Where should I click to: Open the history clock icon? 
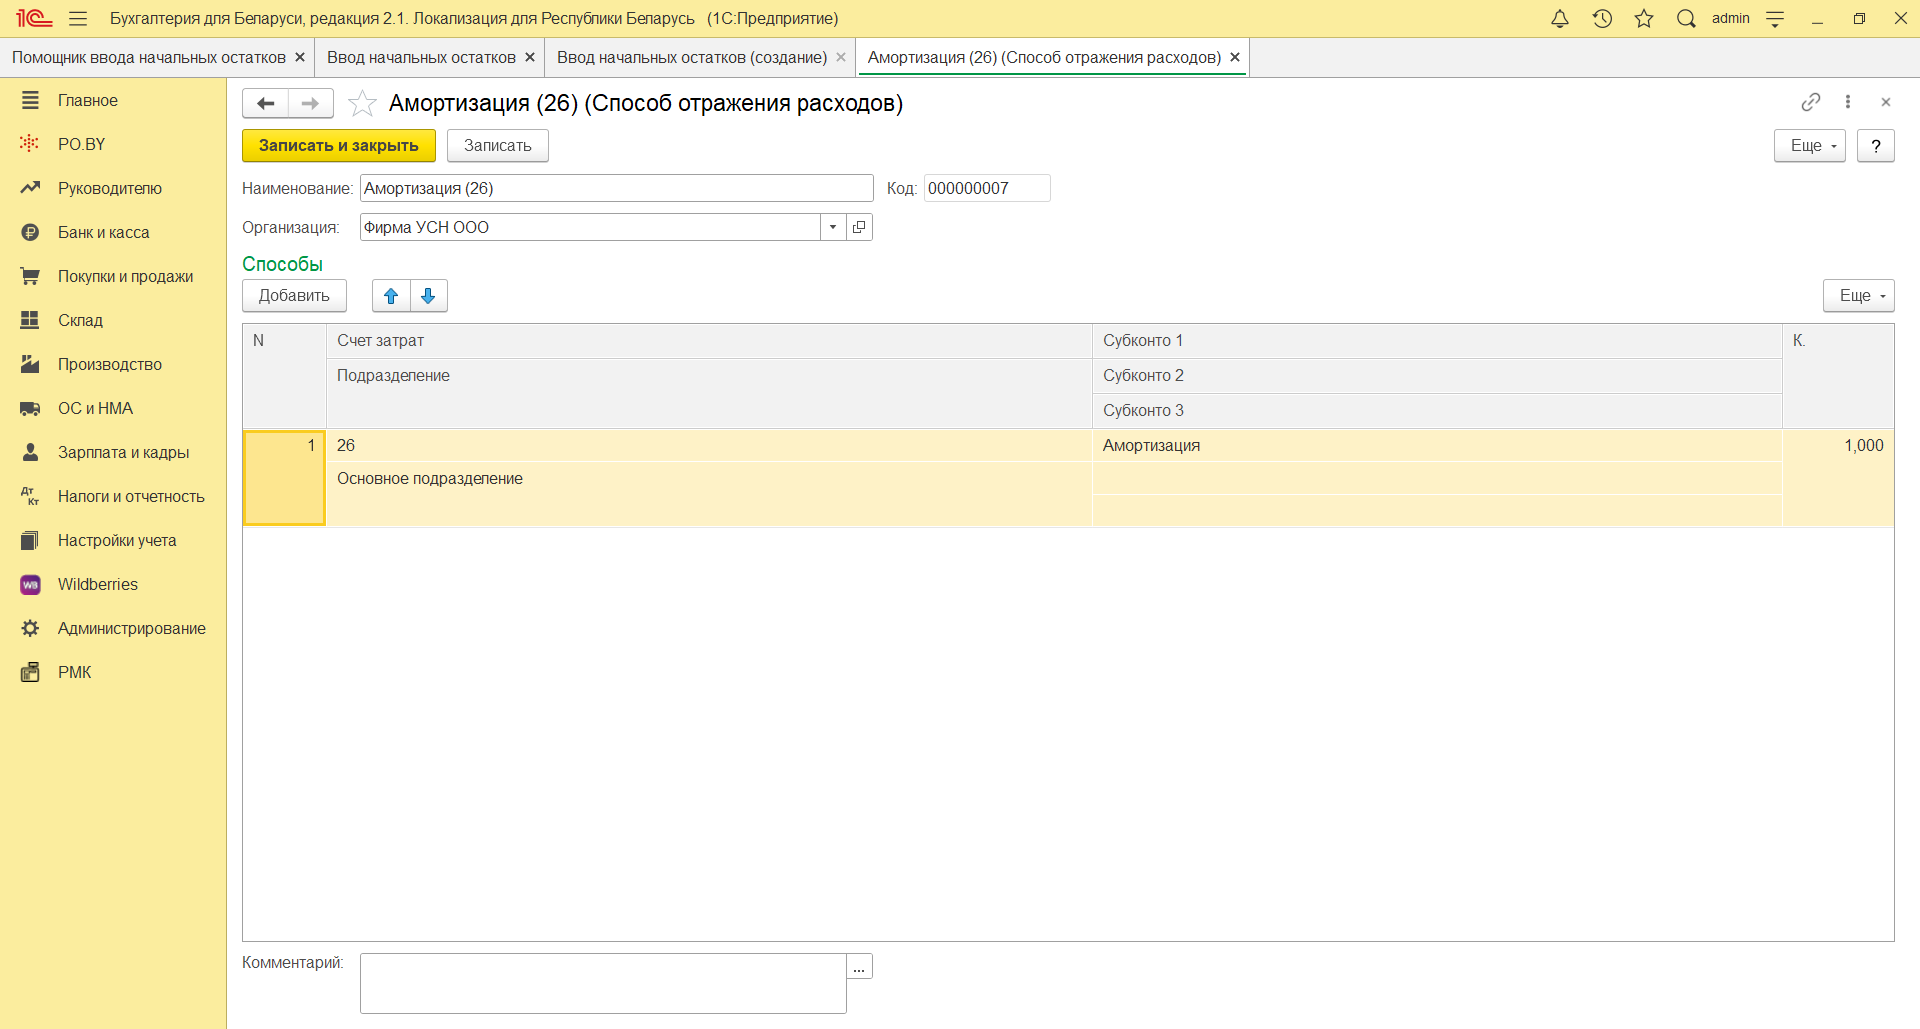pos(1602,19)
